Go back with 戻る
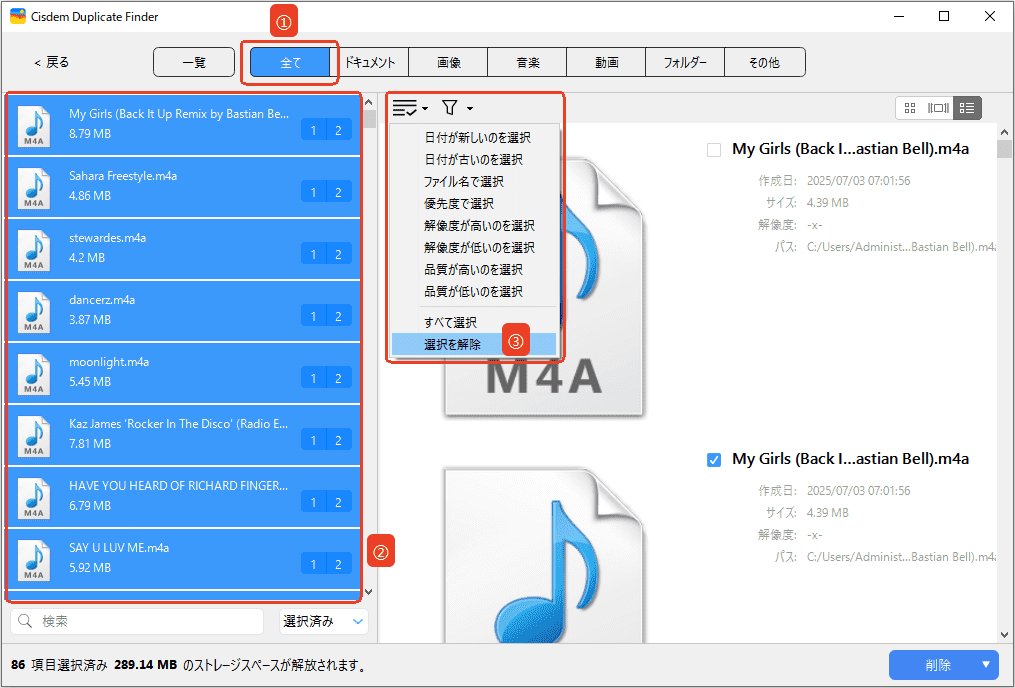Image resolution: width=1015 pixels, height=688 pixels. [52, 62]
